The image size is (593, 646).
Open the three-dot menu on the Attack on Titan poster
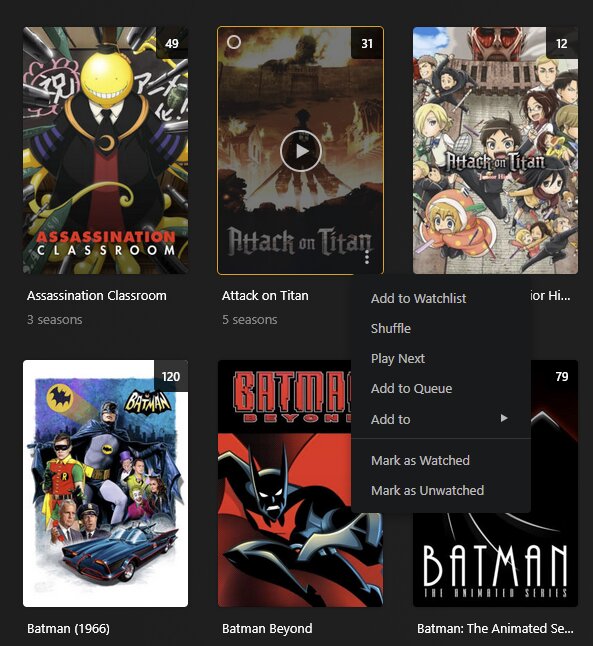tap(367, 257)
